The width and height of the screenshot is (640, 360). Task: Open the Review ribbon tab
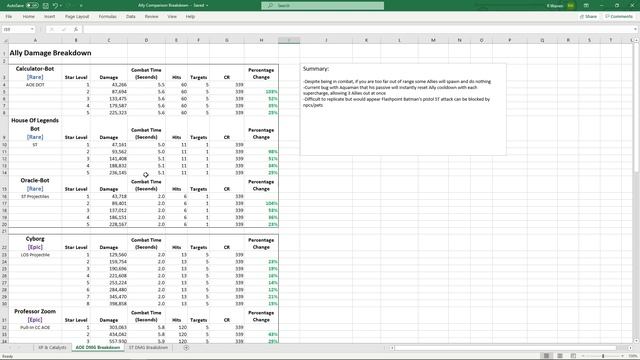coord(151,17)
